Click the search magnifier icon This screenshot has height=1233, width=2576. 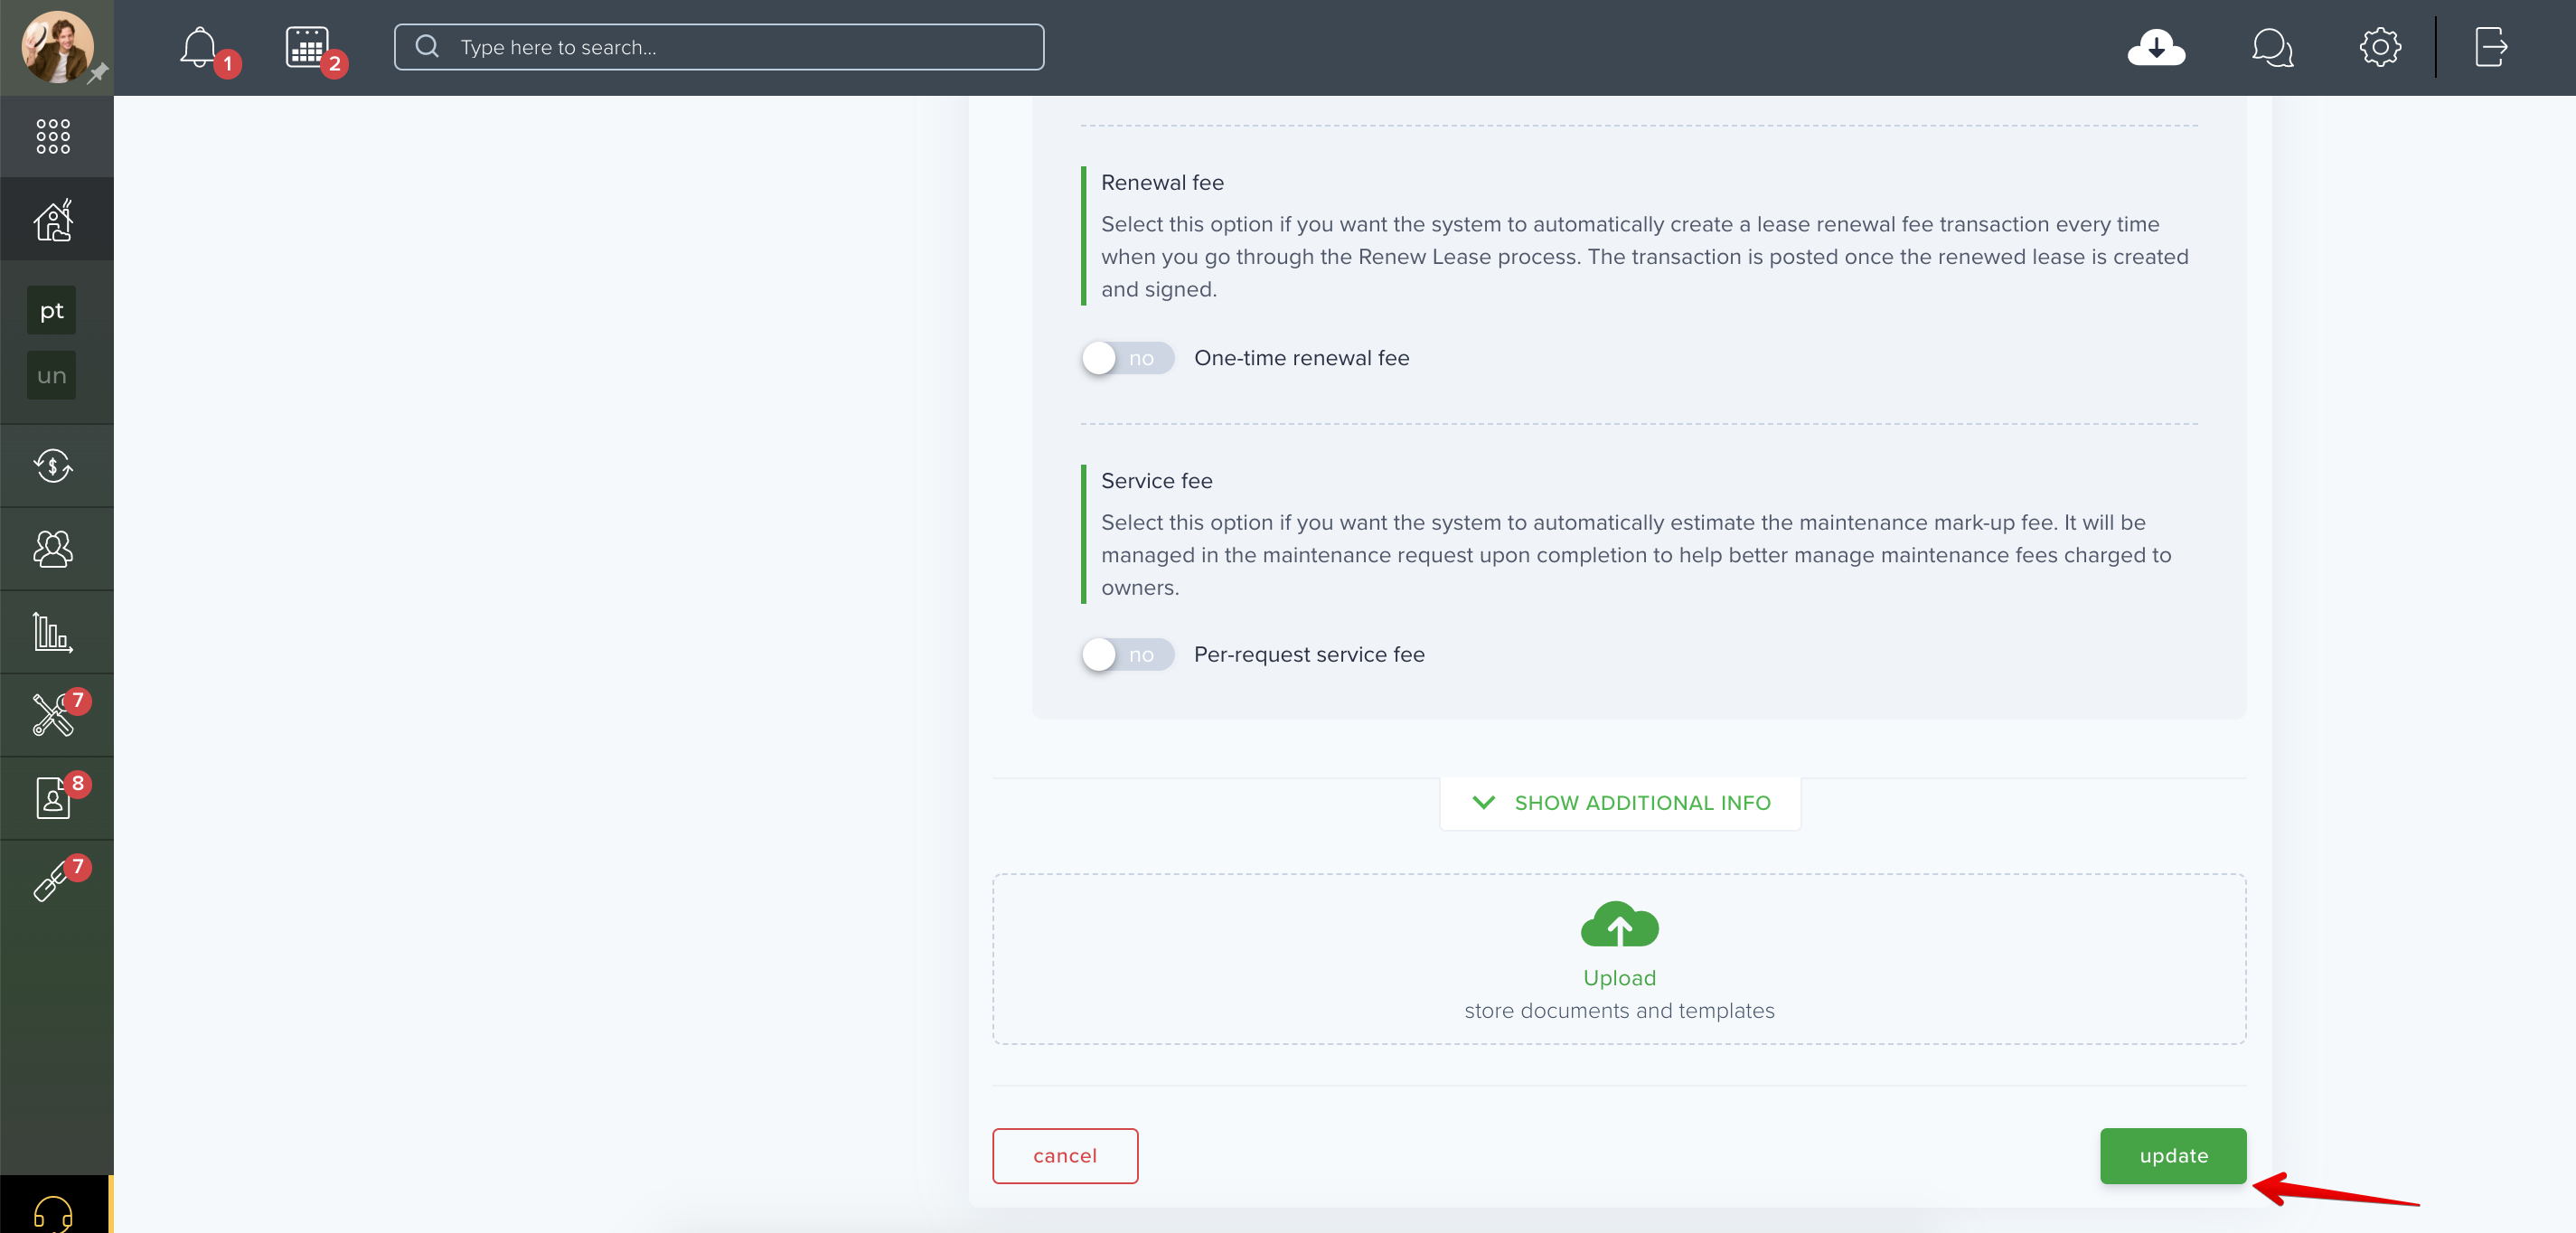[x=427, y=46]
